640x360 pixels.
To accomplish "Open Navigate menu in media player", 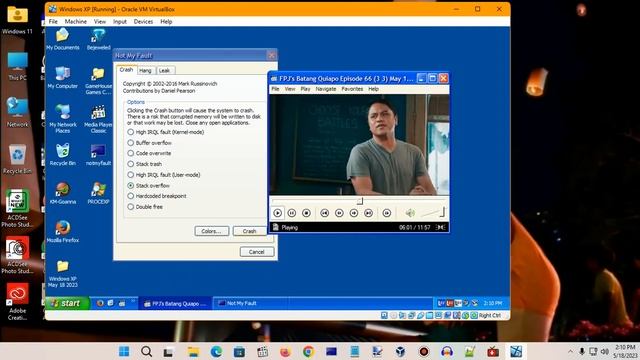I will click(x=326, y=89).
